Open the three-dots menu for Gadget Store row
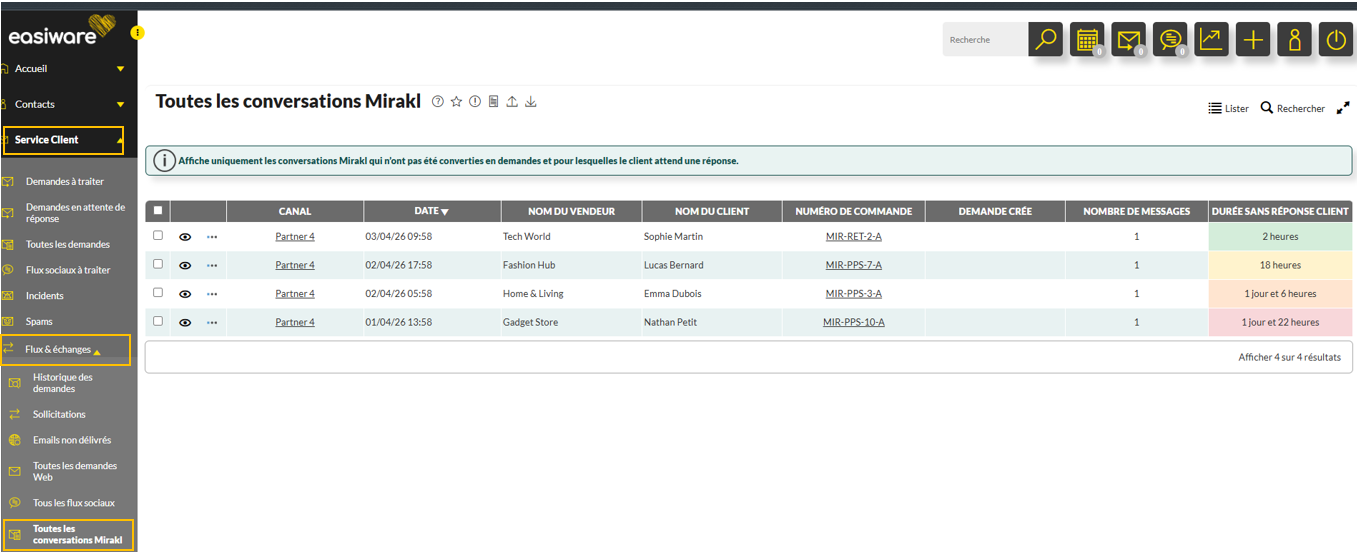 point(212,323)
